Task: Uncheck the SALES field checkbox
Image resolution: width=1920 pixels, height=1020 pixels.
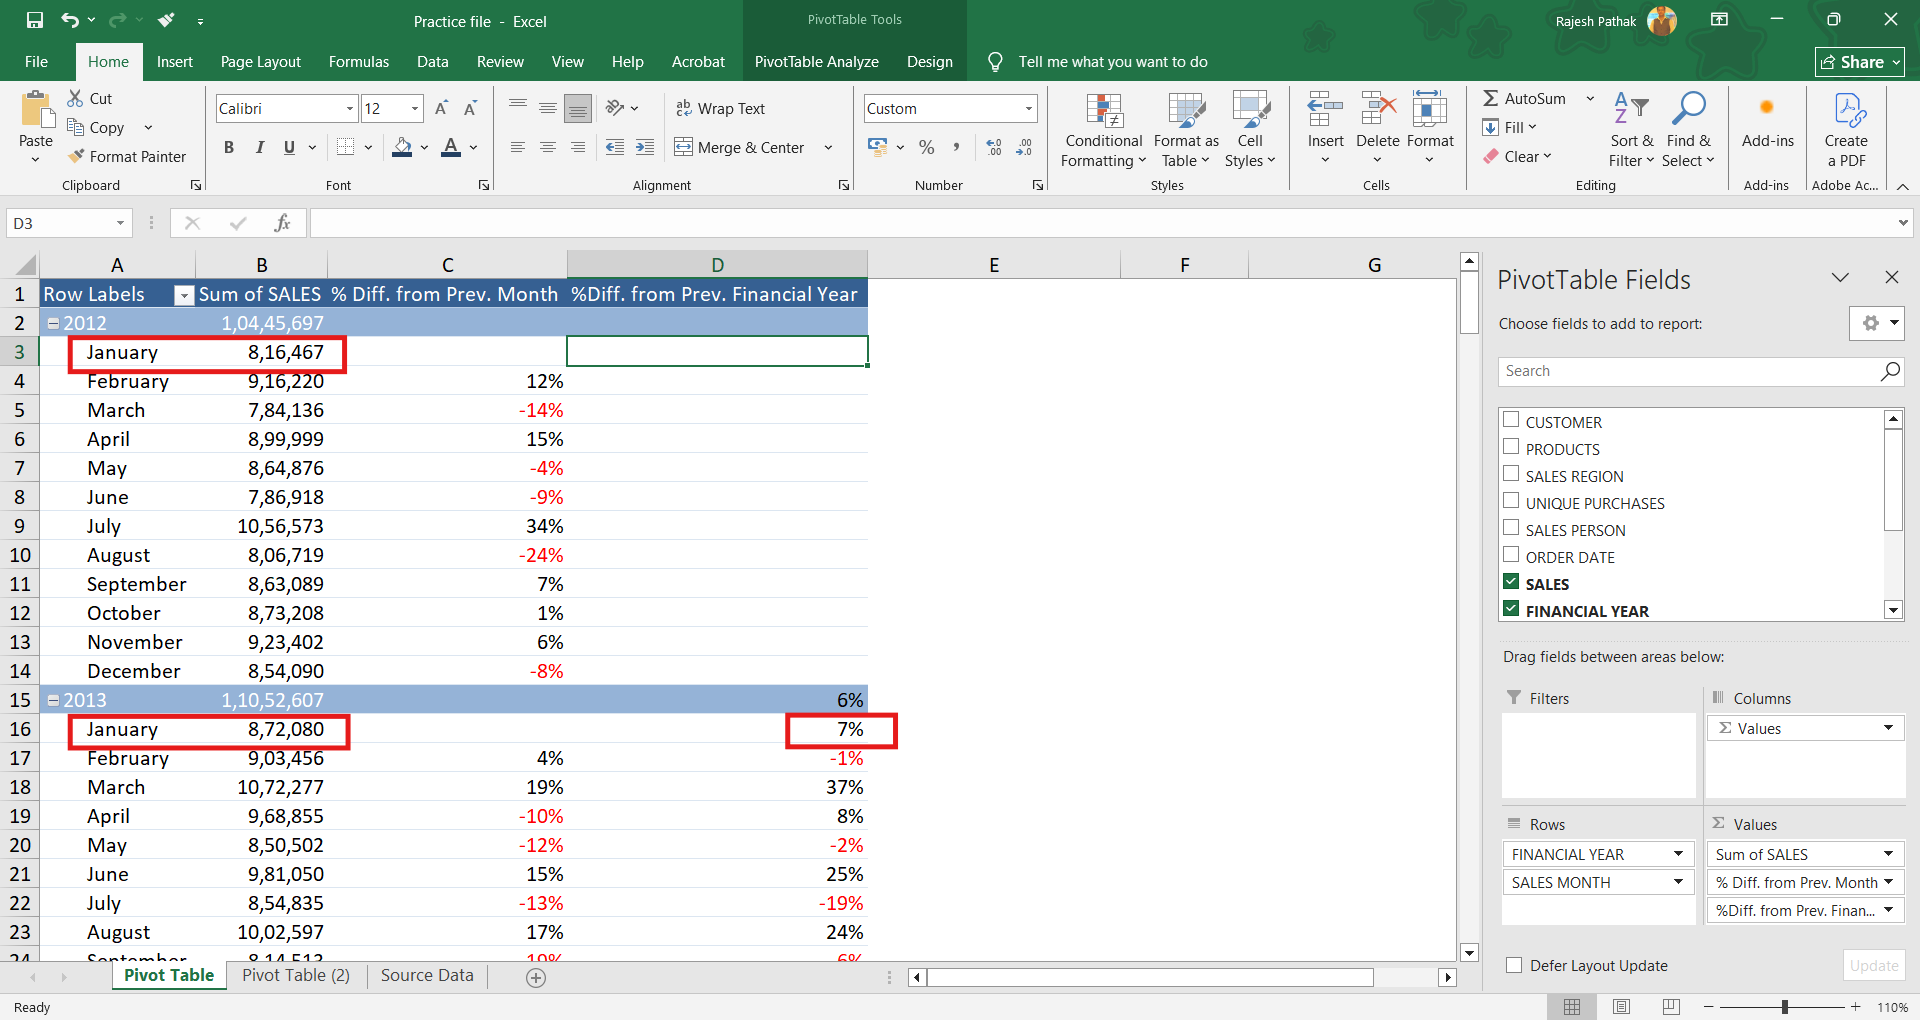Action: pyautogui.click(x=1511, y=582)
